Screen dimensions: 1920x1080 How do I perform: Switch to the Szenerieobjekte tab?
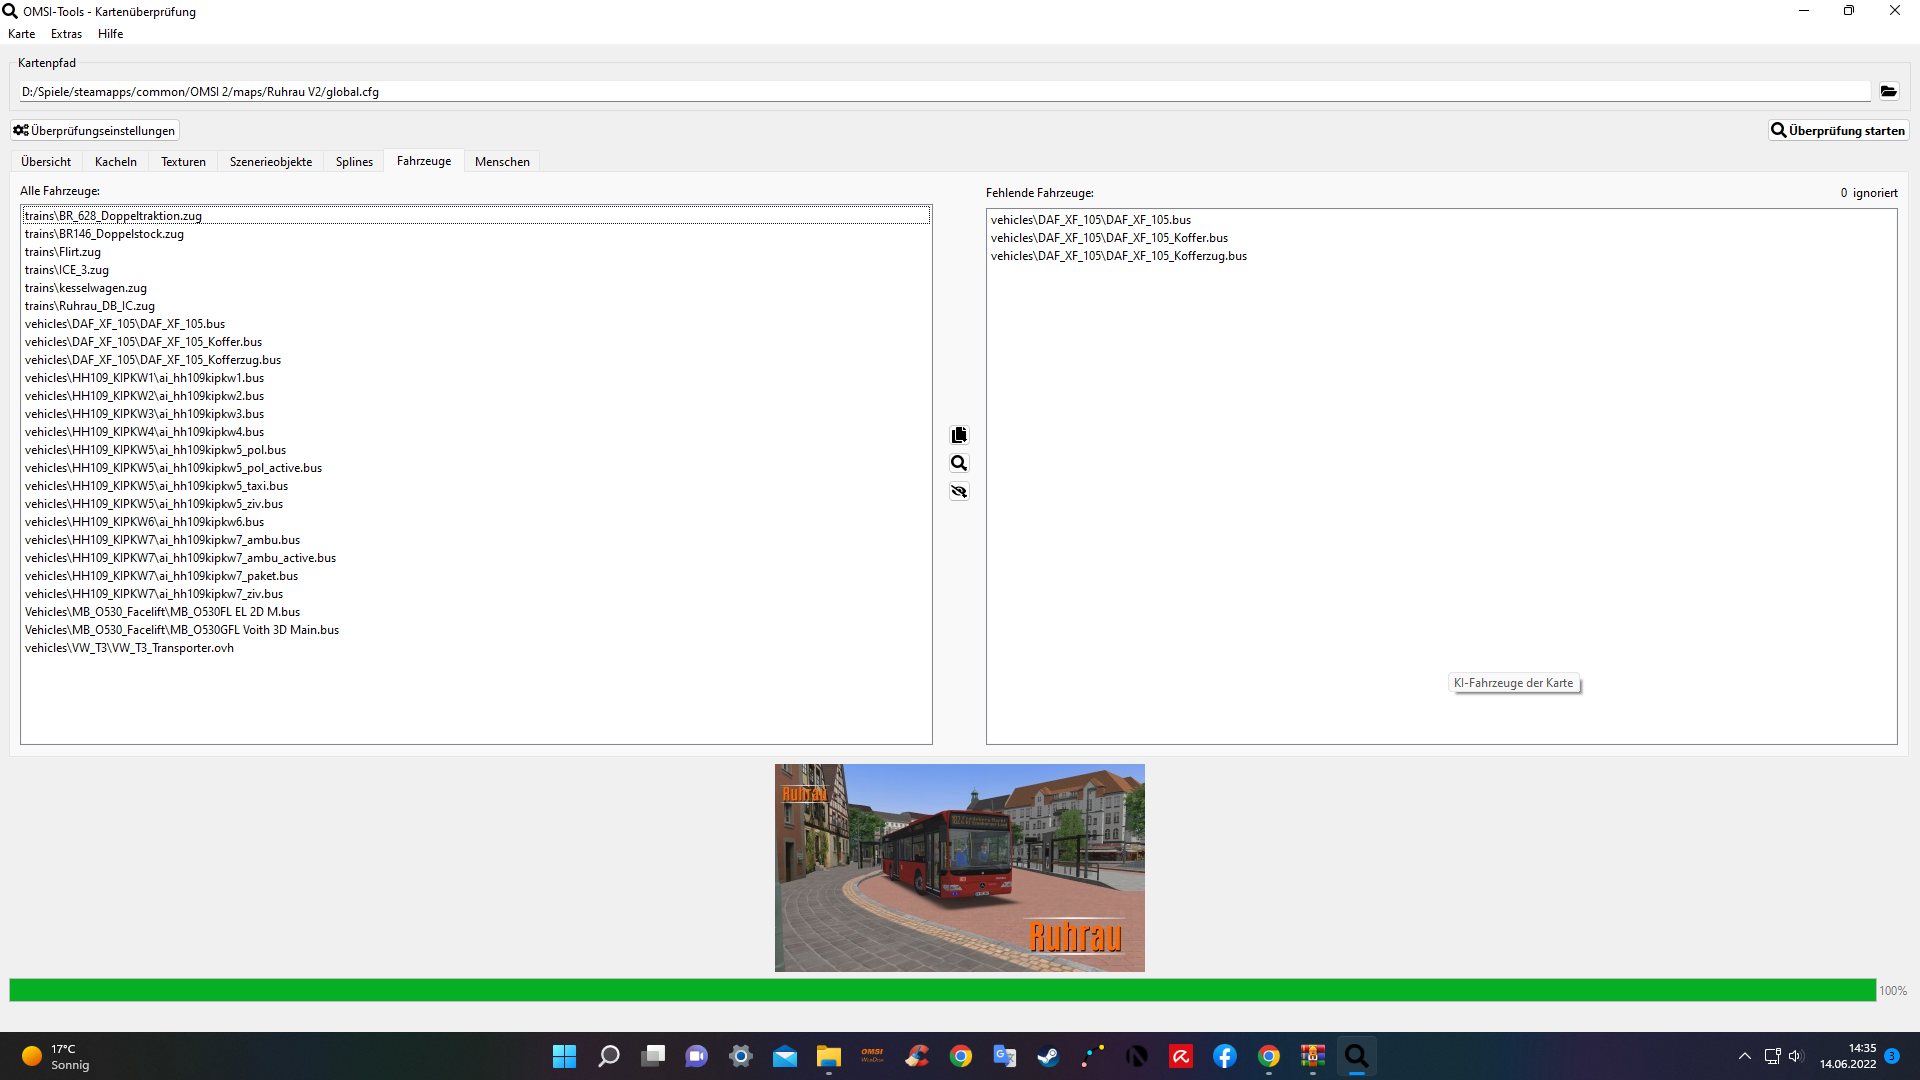[x=271, y=161]
